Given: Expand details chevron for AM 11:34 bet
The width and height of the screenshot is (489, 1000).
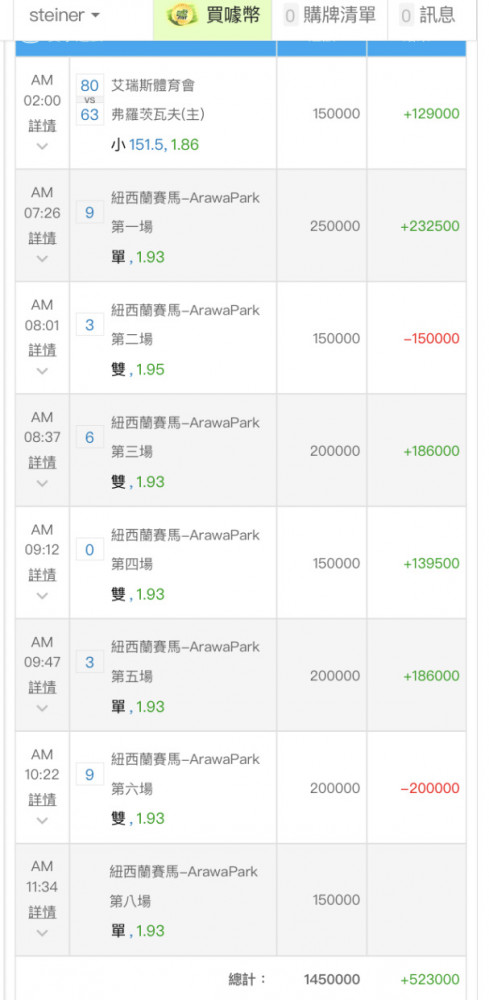Looking at the screenshot, I should (42, 932).
